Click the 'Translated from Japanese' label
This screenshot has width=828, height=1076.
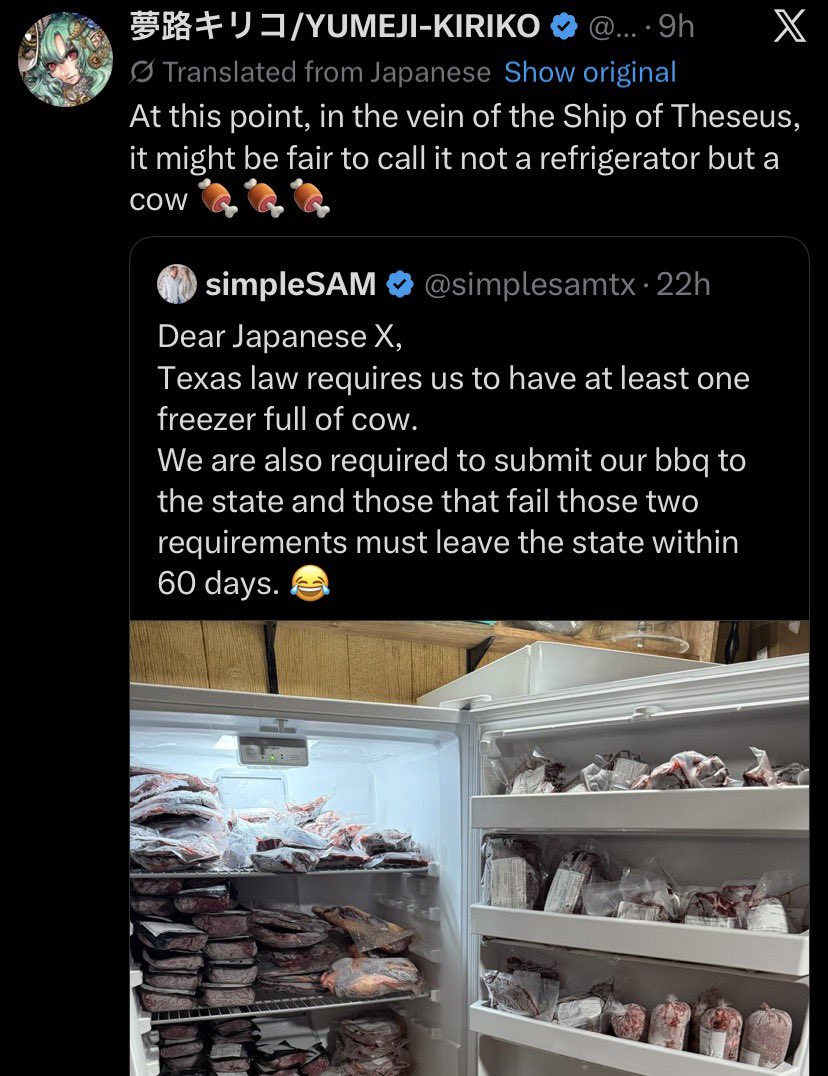click(326, 73)
